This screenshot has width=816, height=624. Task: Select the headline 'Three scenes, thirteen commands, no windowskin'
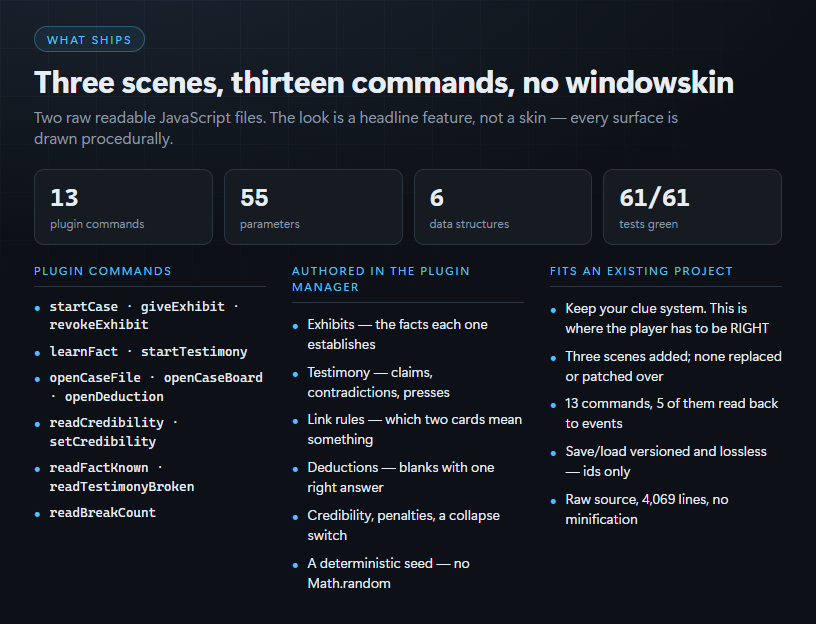tap(384, 83)
